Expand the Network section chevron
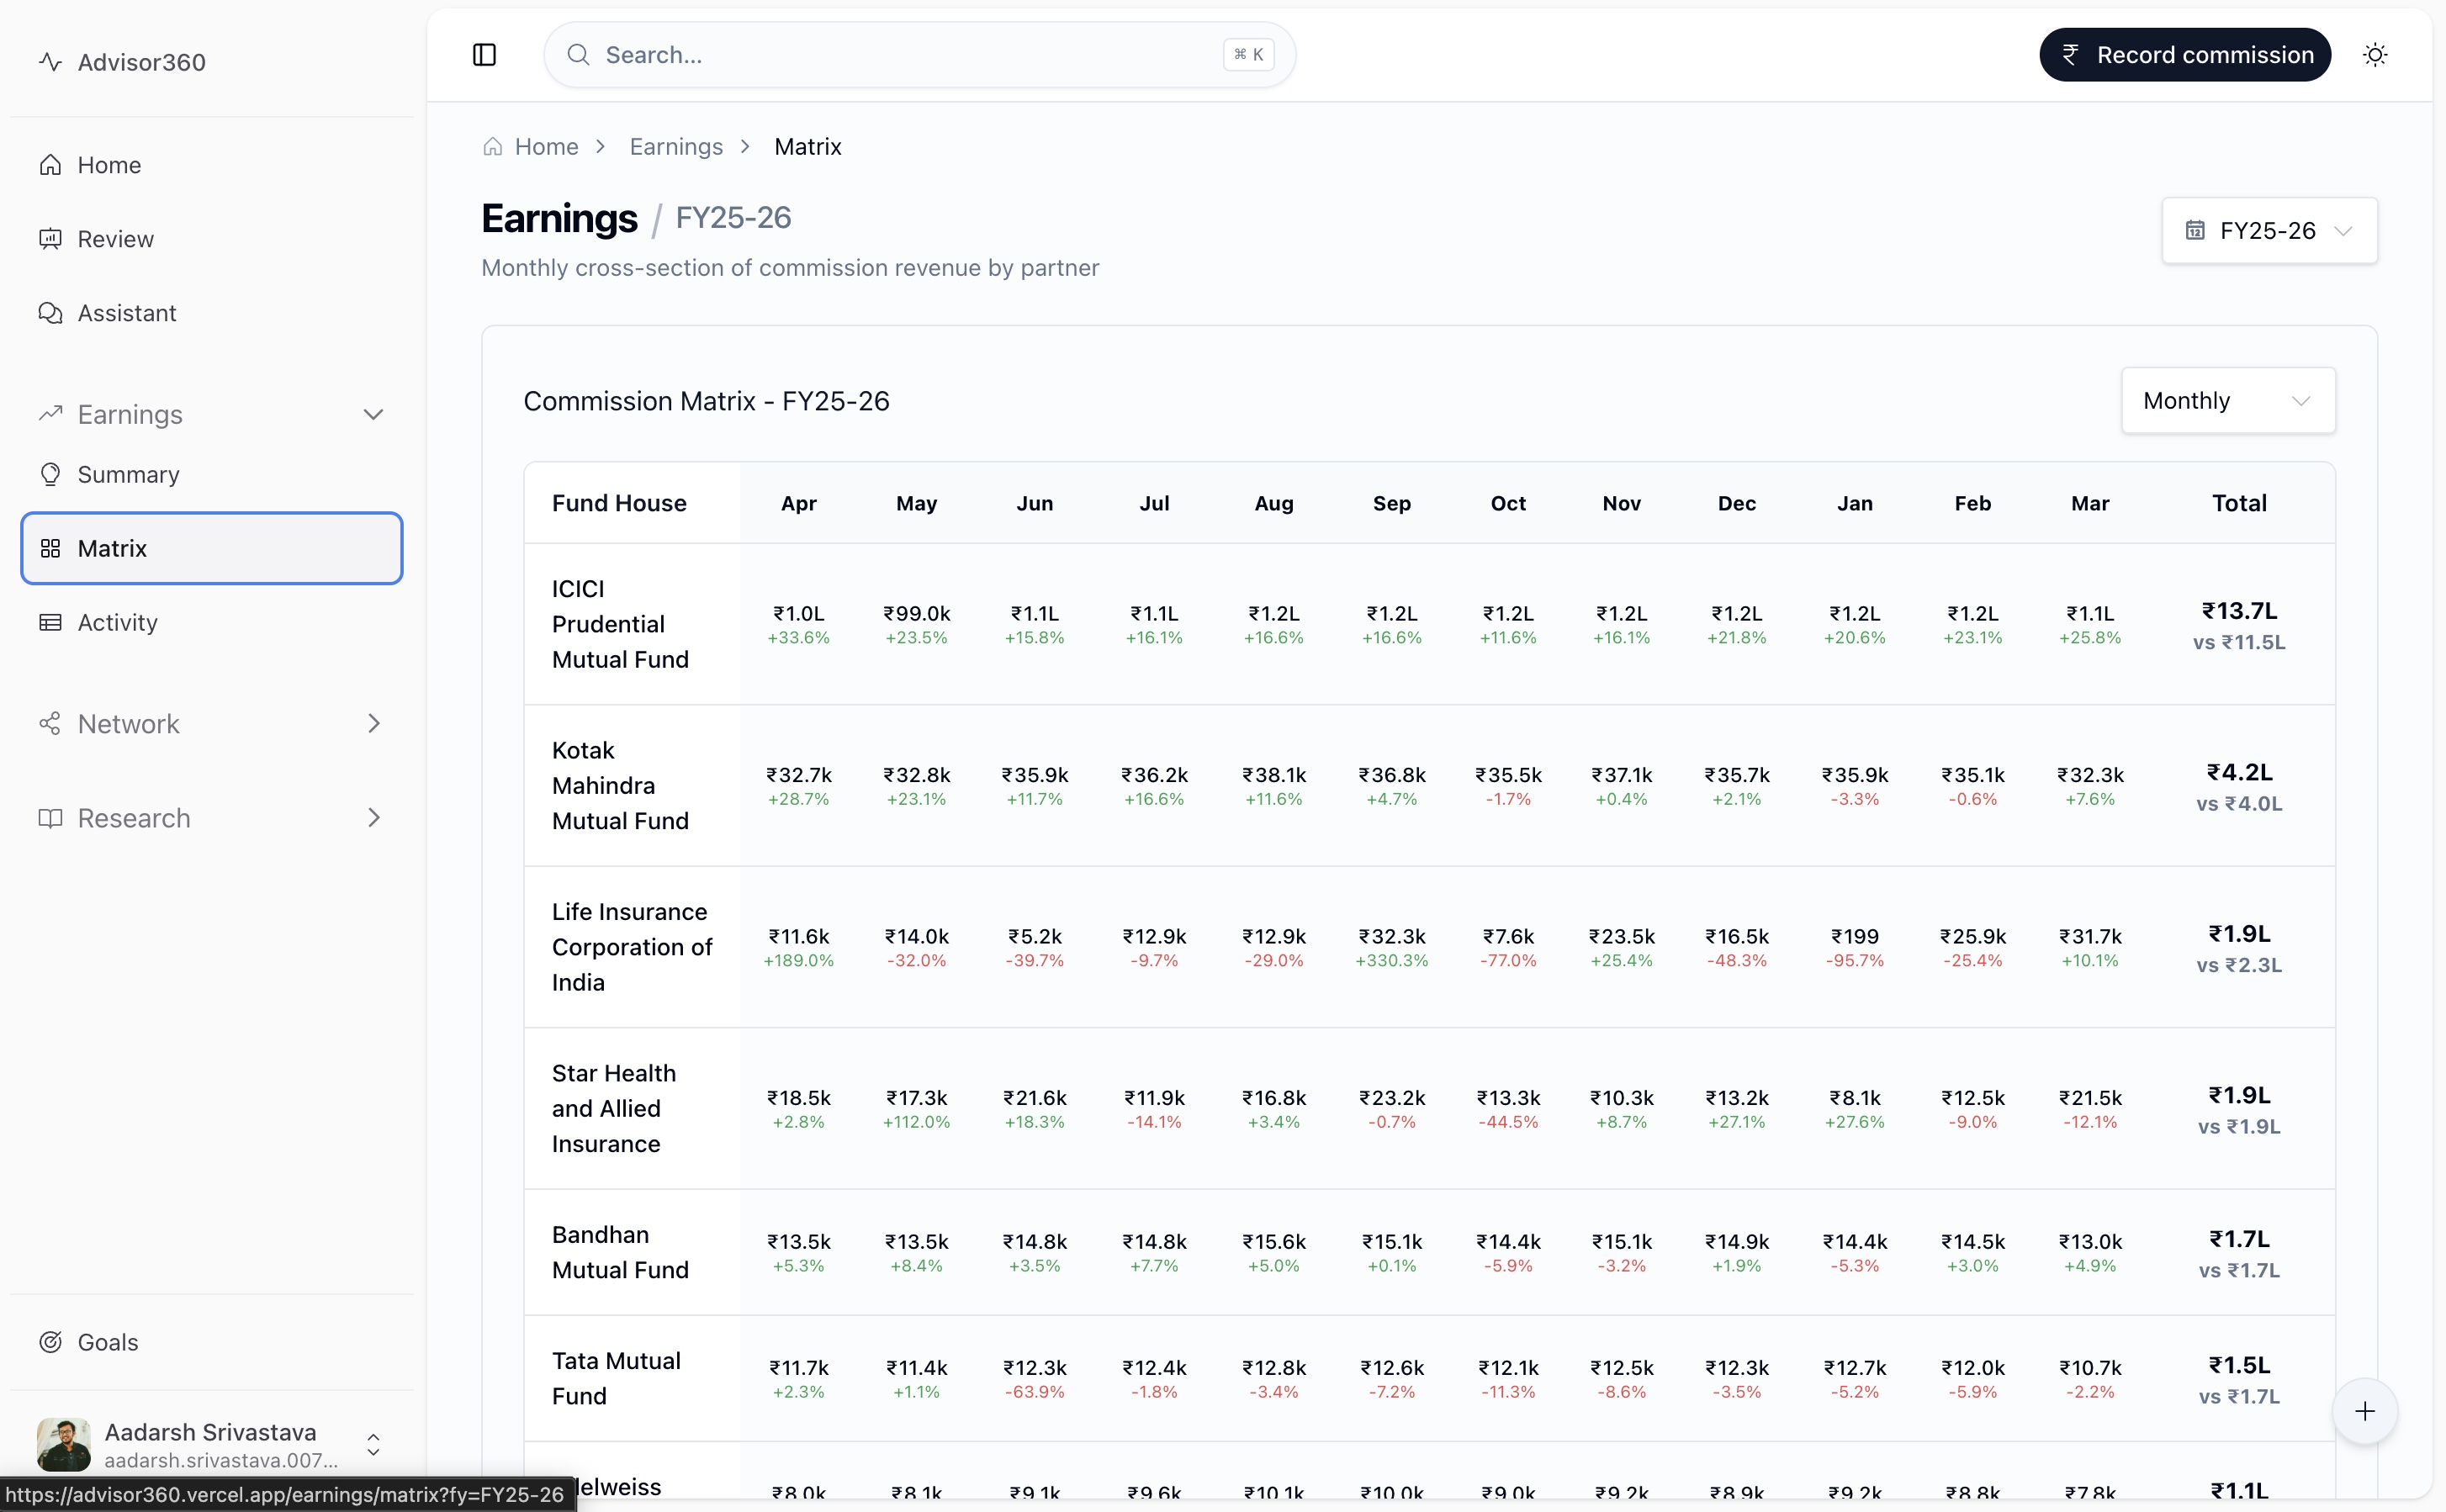2446x1512 pixels. tap(373, 723)
